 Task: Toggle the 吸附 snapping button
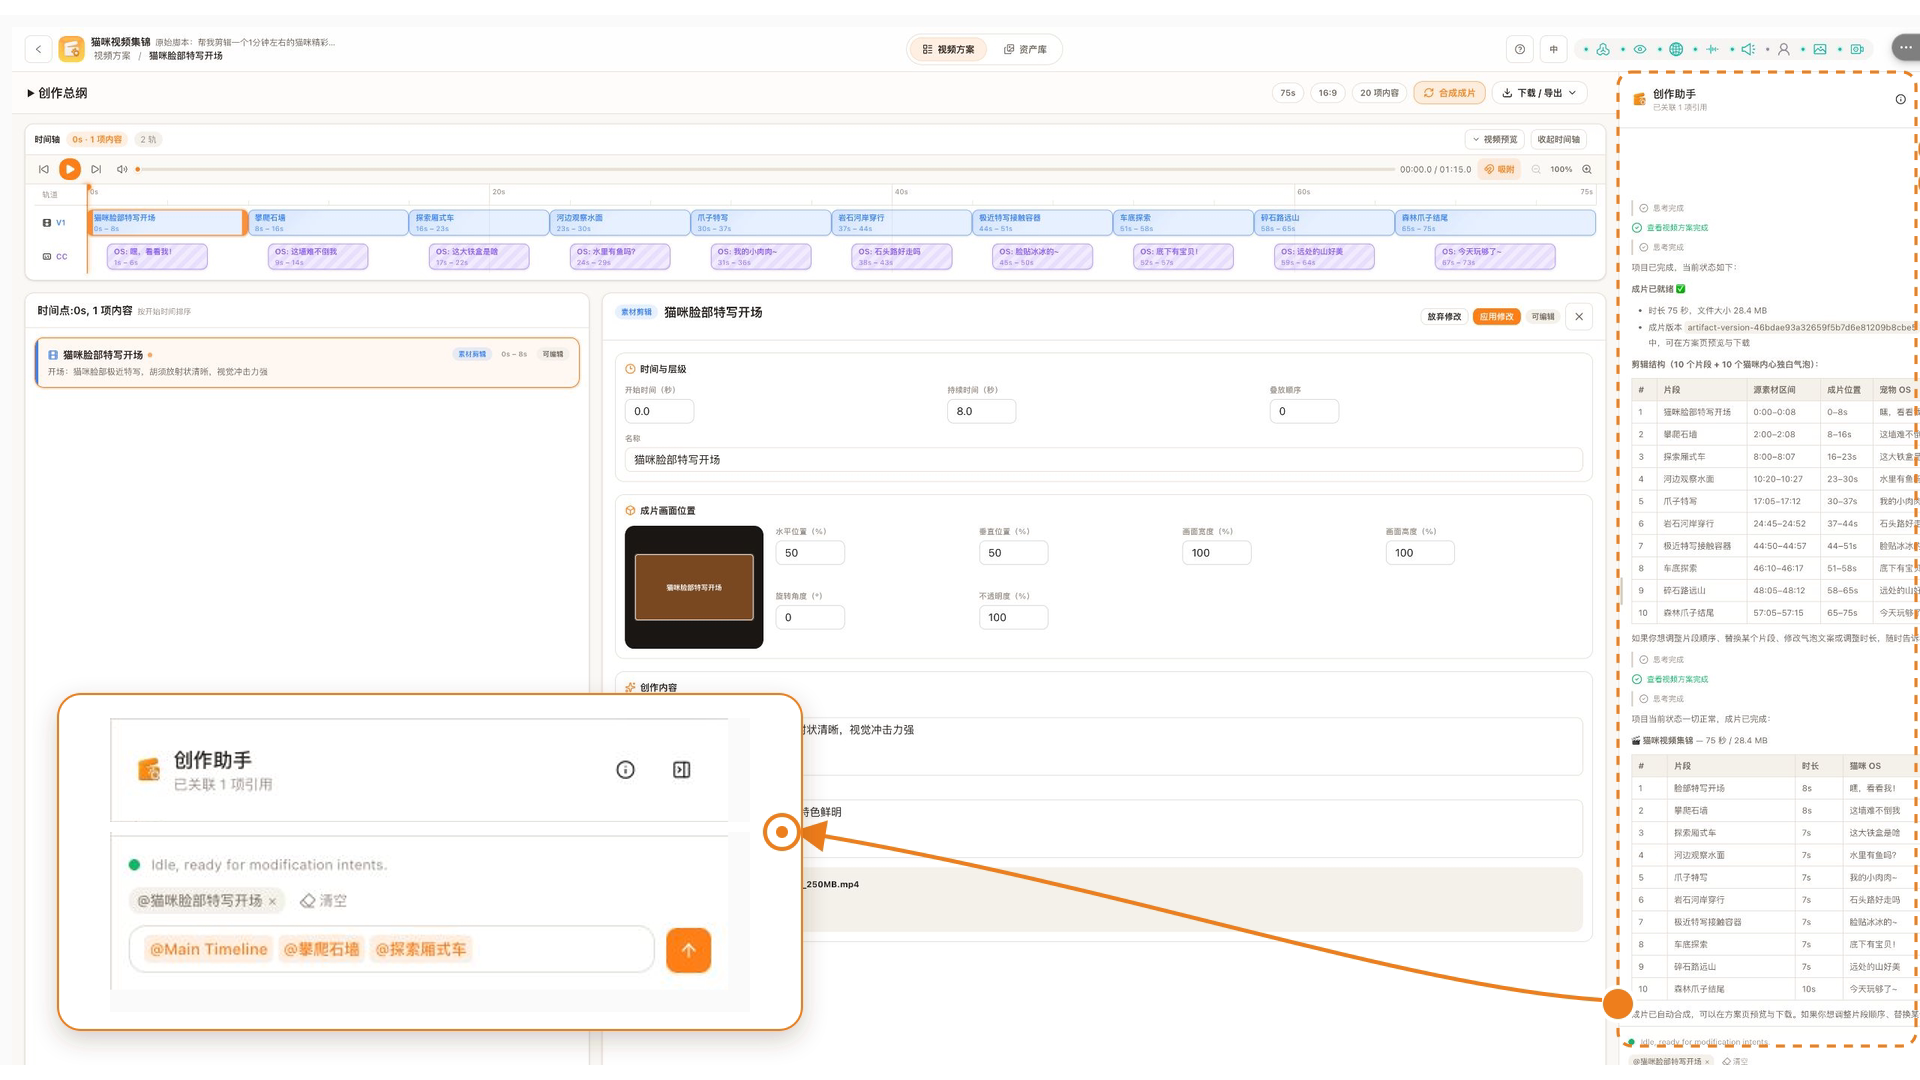click(1499, 169)
